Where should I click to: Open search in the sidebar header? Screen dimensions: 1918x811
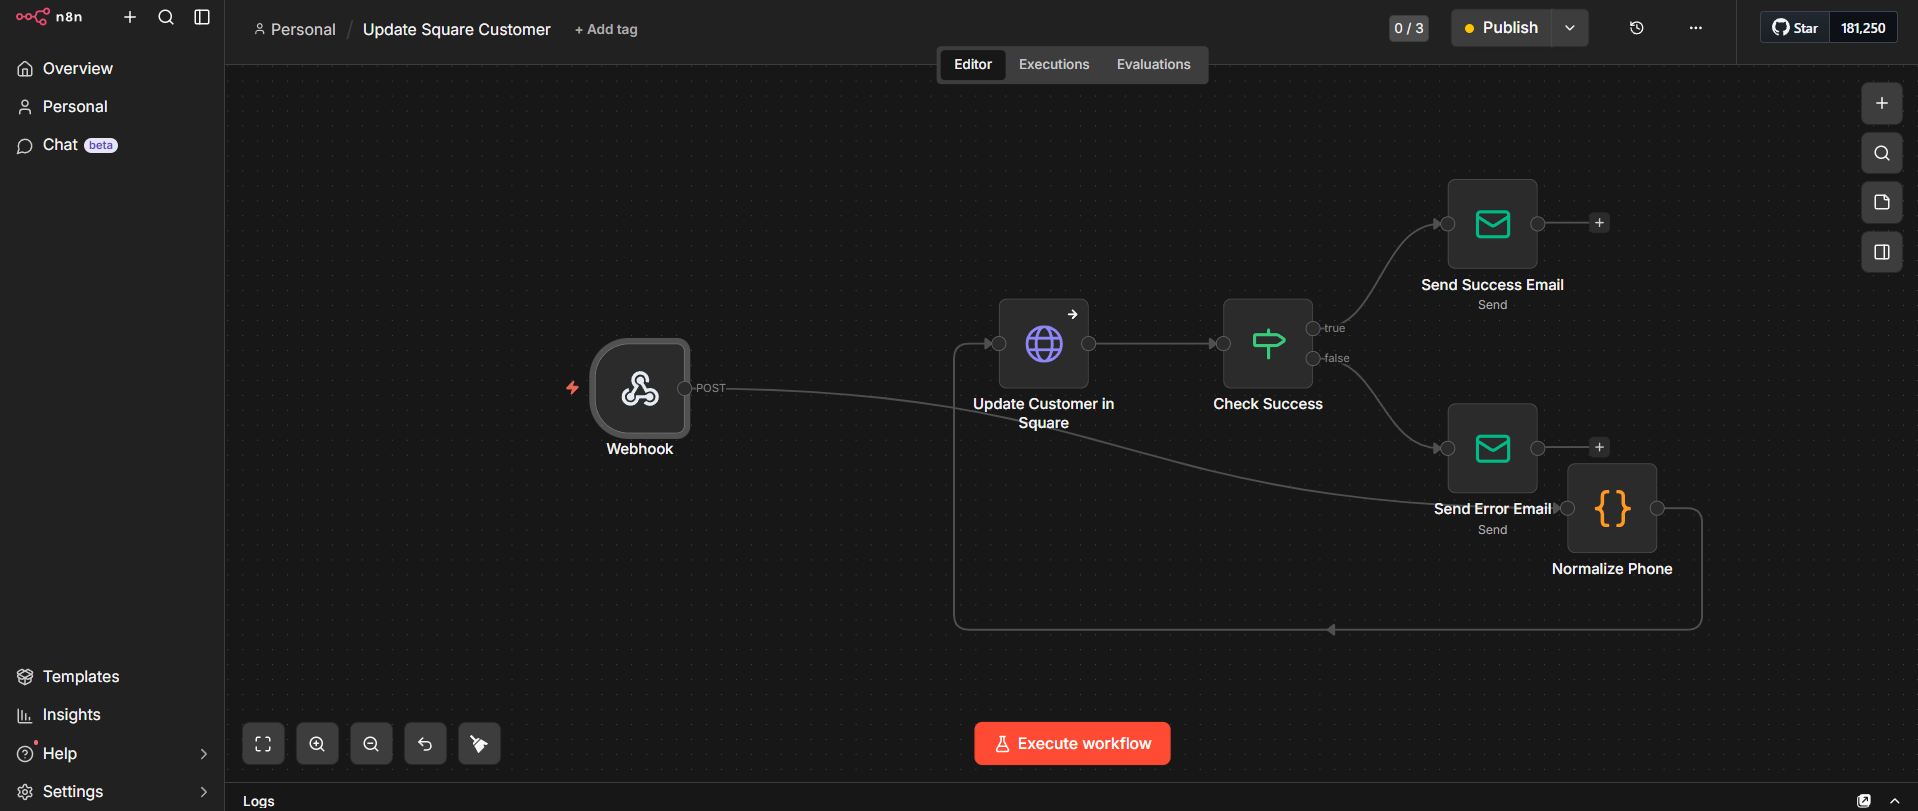click(x=166, y=17)
